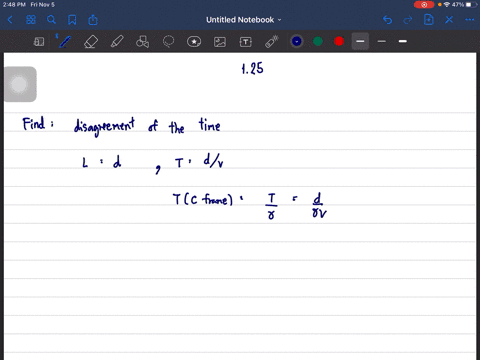Tap the handwritten 1.25 heading
This screenshot has height=360, width=480.
(252, 68)
